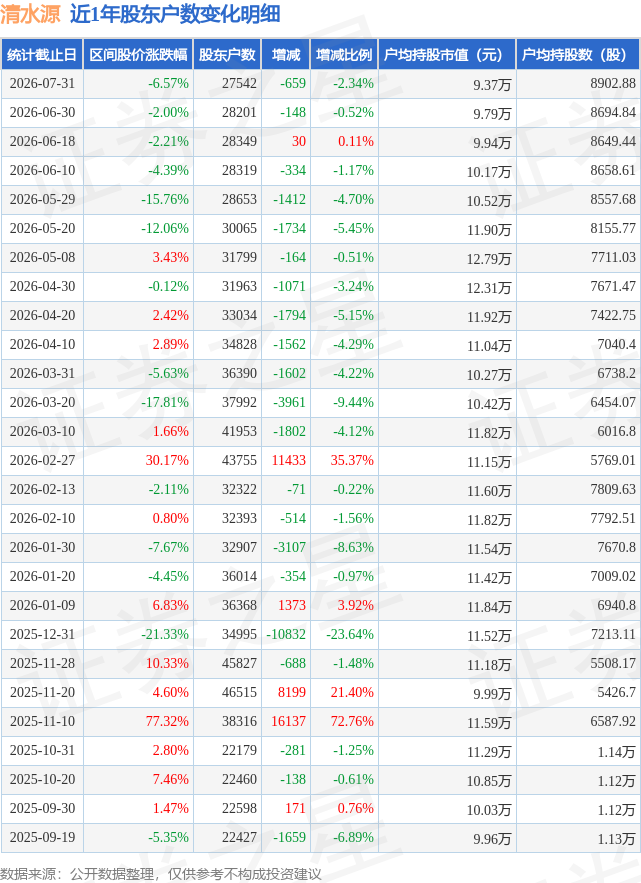The height and width of the screenshot is (883, 641).
Task: Click the 统计截止日 column header
Action: [x=42, y=55]
